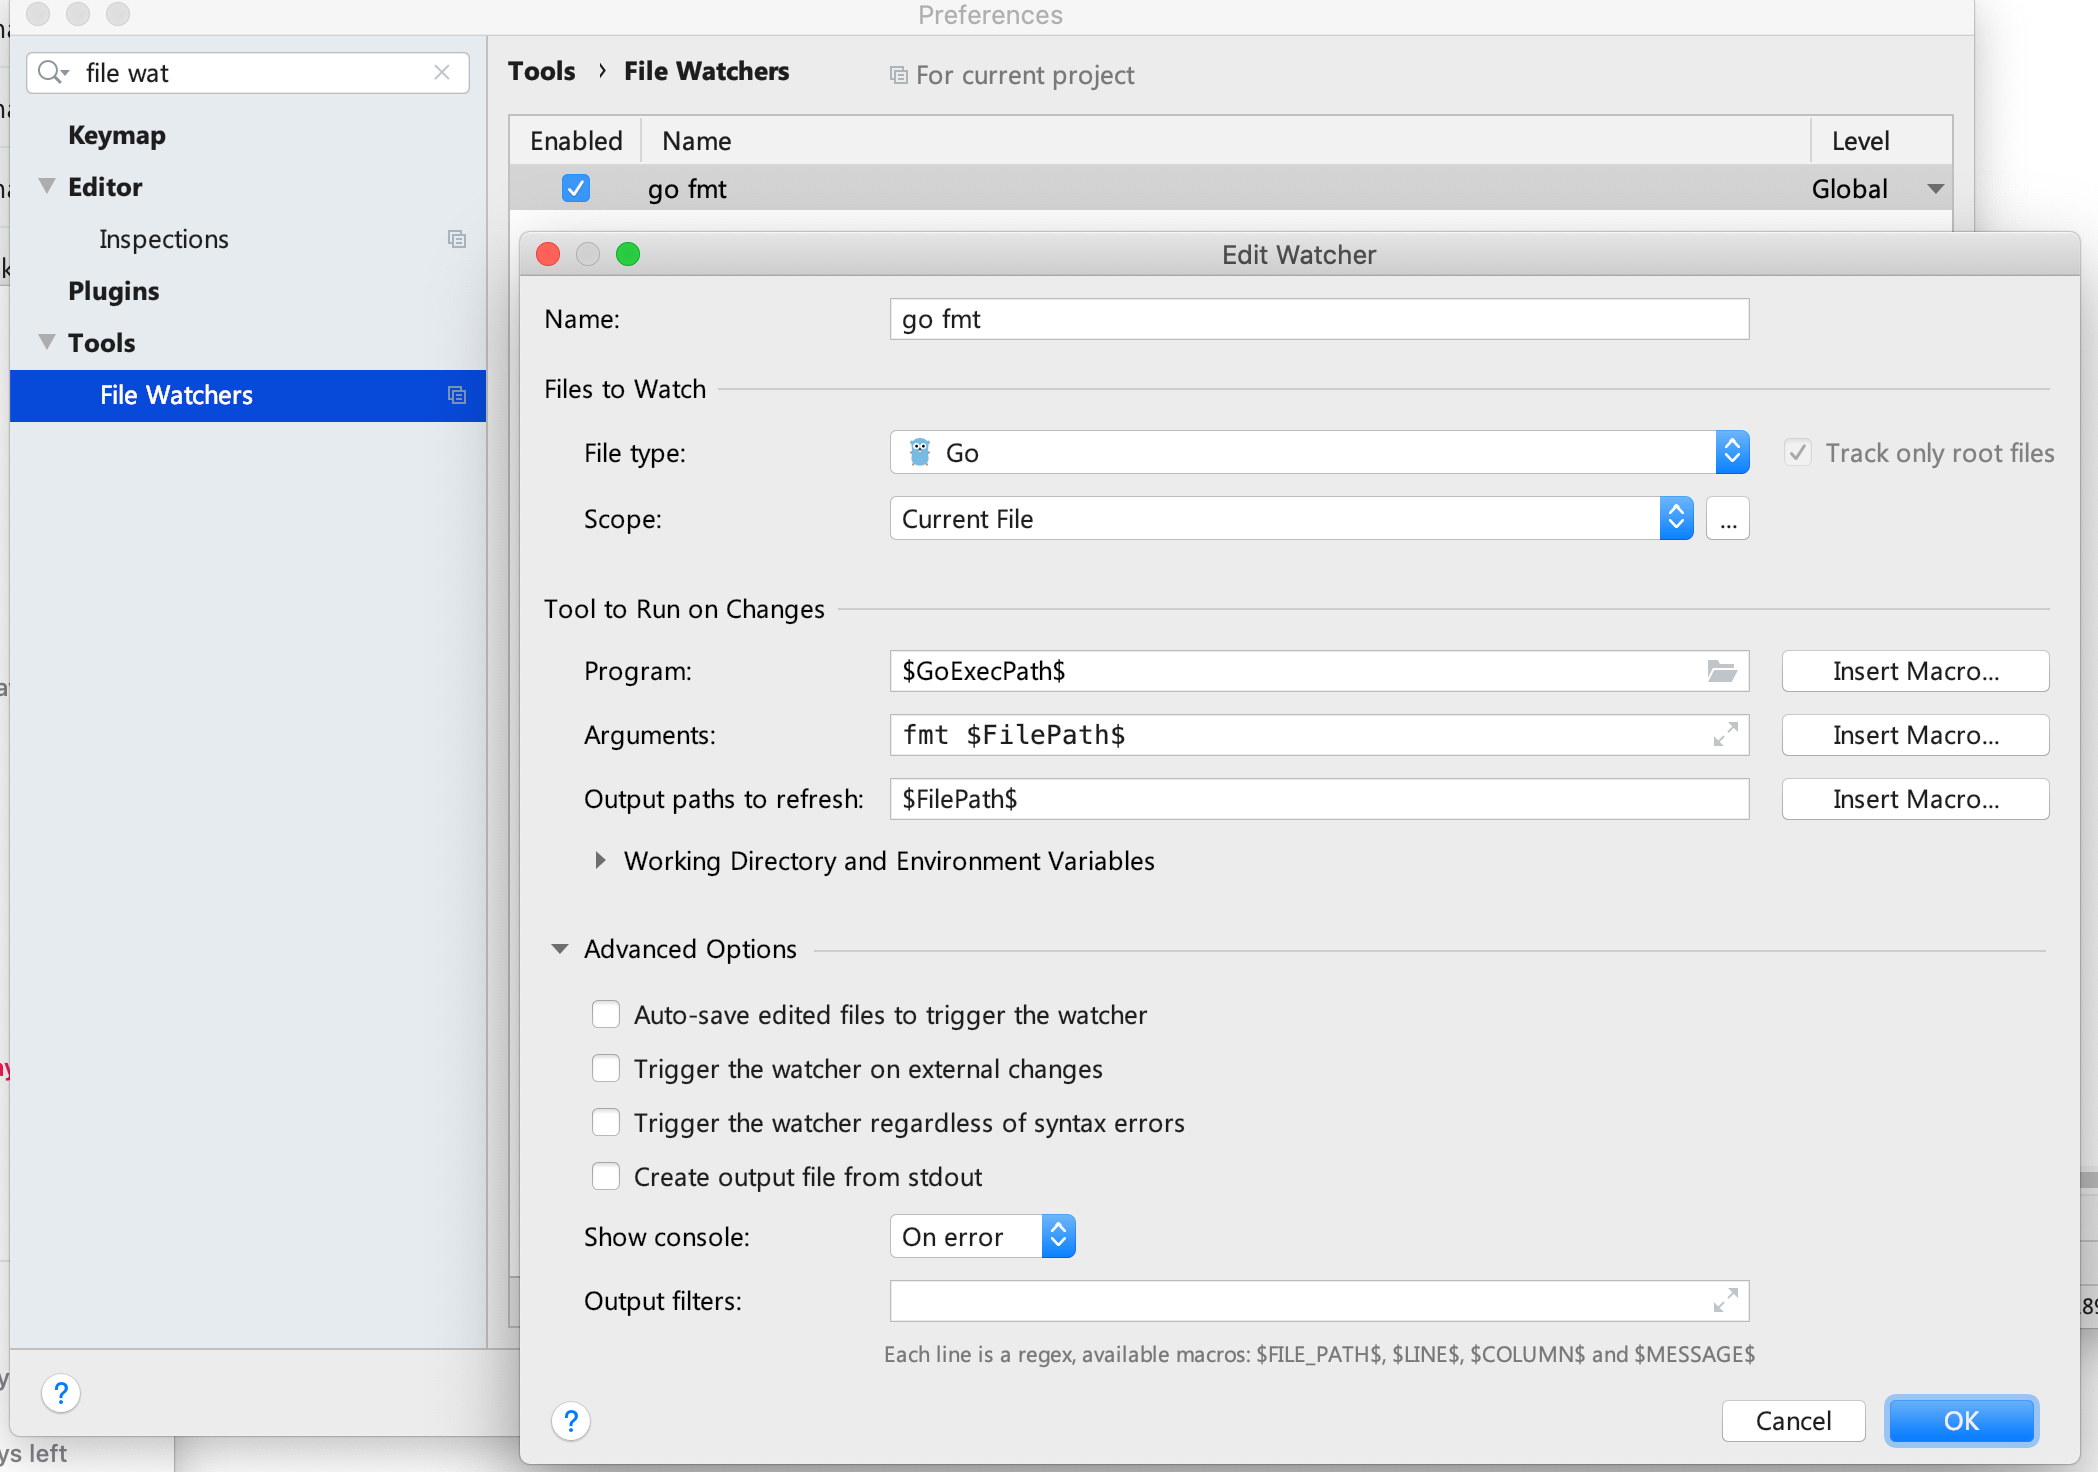The image size is (2098, 1472).
Task: Expand Working Directory and Environment Variables
Action: [600, 861]
